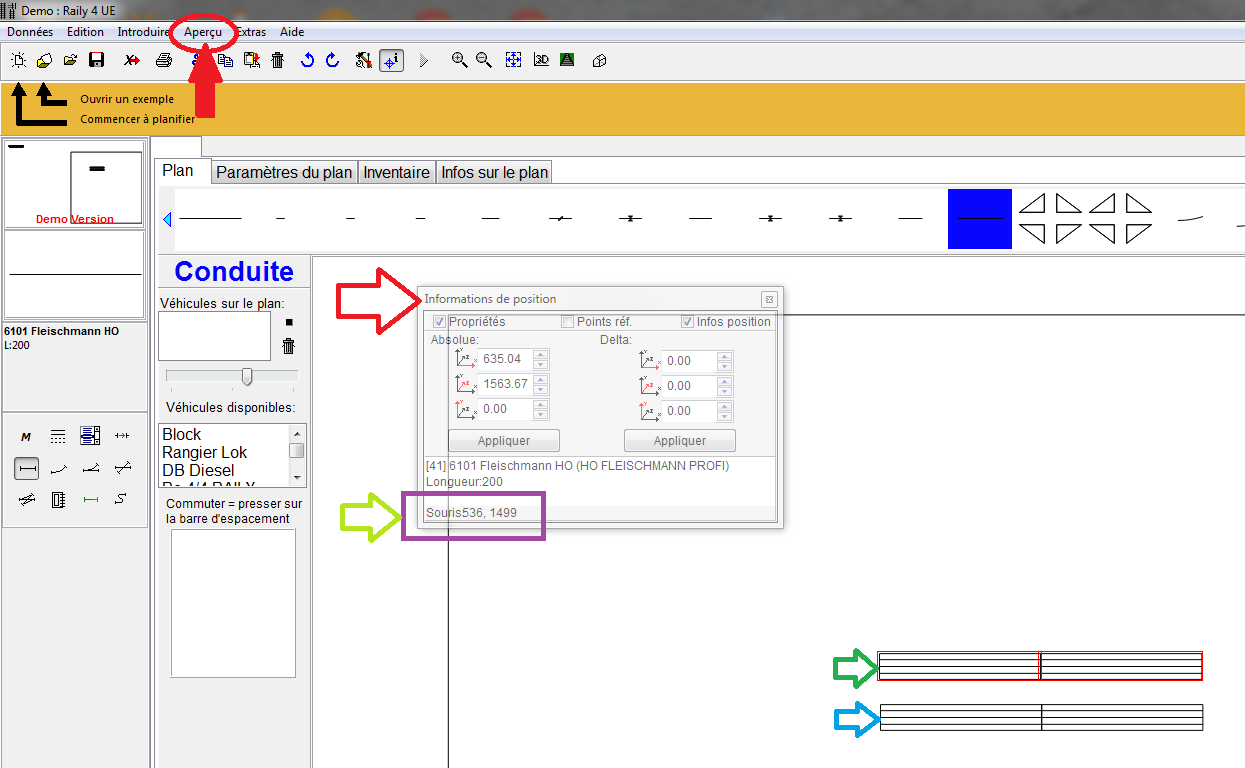Zoom out with the minus magnifier icon

pyautogui.click(x=484, y=60)
